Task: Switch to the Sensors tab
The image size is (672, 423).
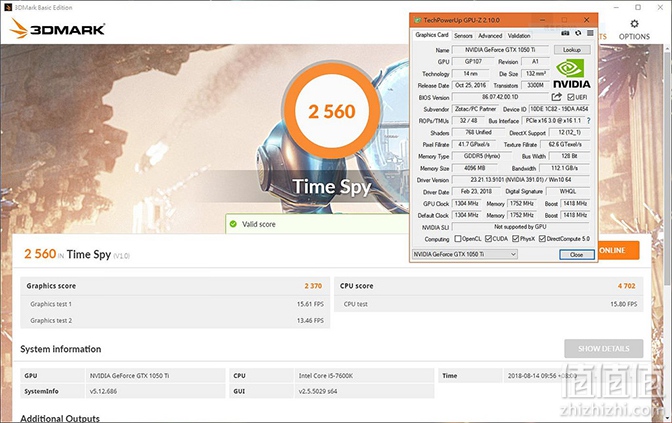Action: pos(463,36)
